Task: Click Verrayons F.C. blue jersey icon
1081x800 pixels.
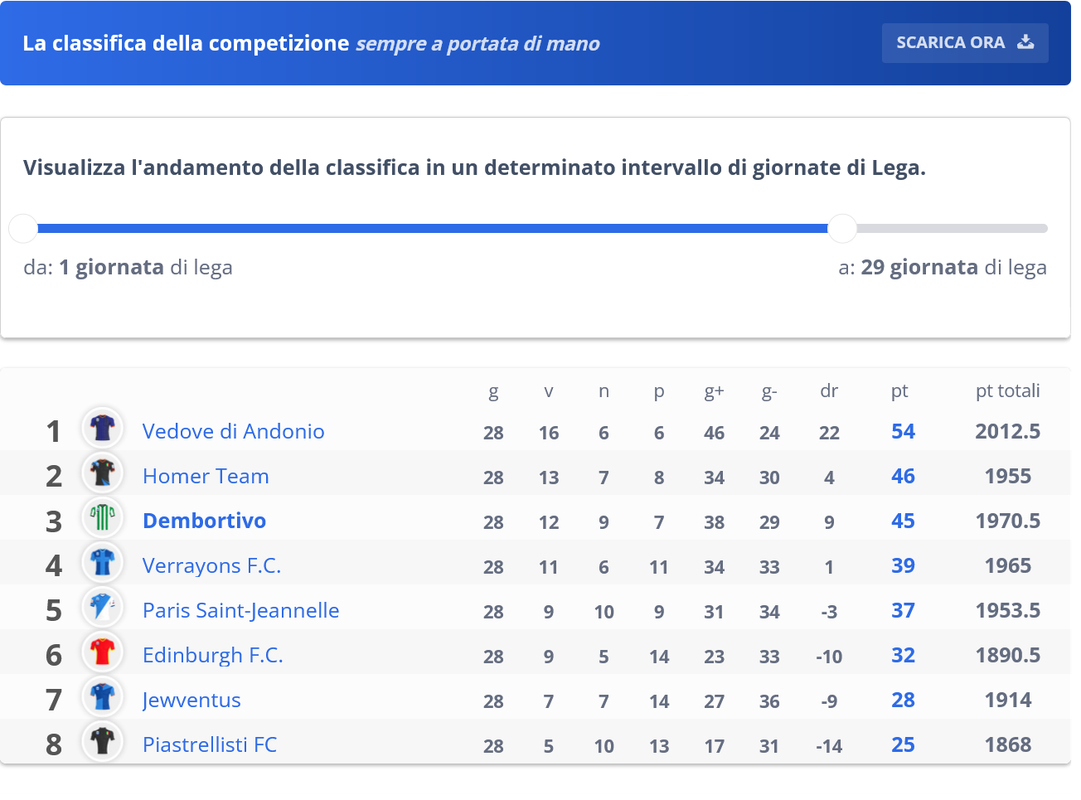Action: tap(103, 563)
